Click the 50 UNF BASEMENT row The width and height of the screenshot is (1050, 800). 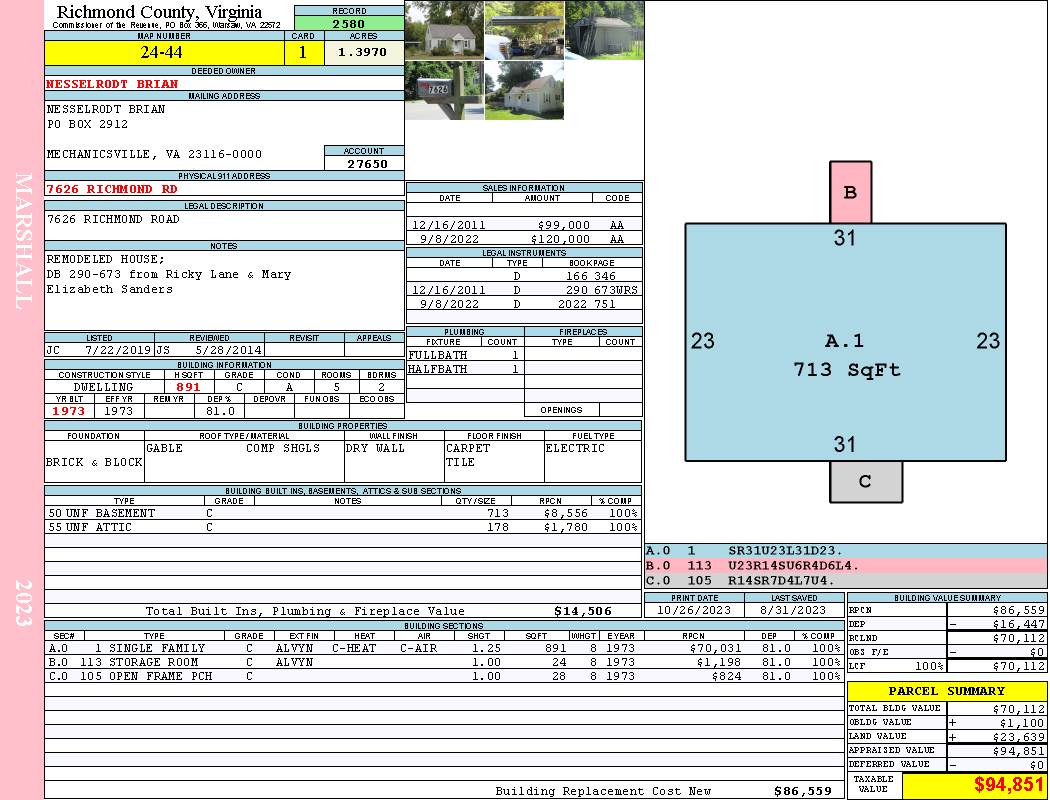coord(343,513)
